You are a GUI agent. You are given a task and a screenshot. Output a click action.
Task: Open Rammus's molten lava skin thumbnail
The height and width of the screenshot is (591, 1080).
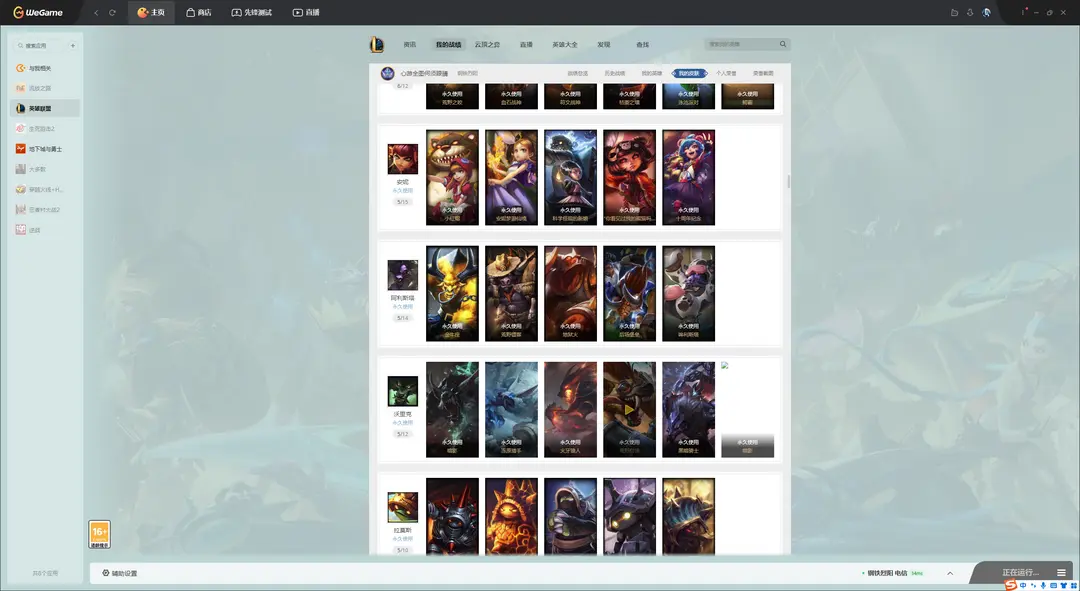click(x=511, y=517)
